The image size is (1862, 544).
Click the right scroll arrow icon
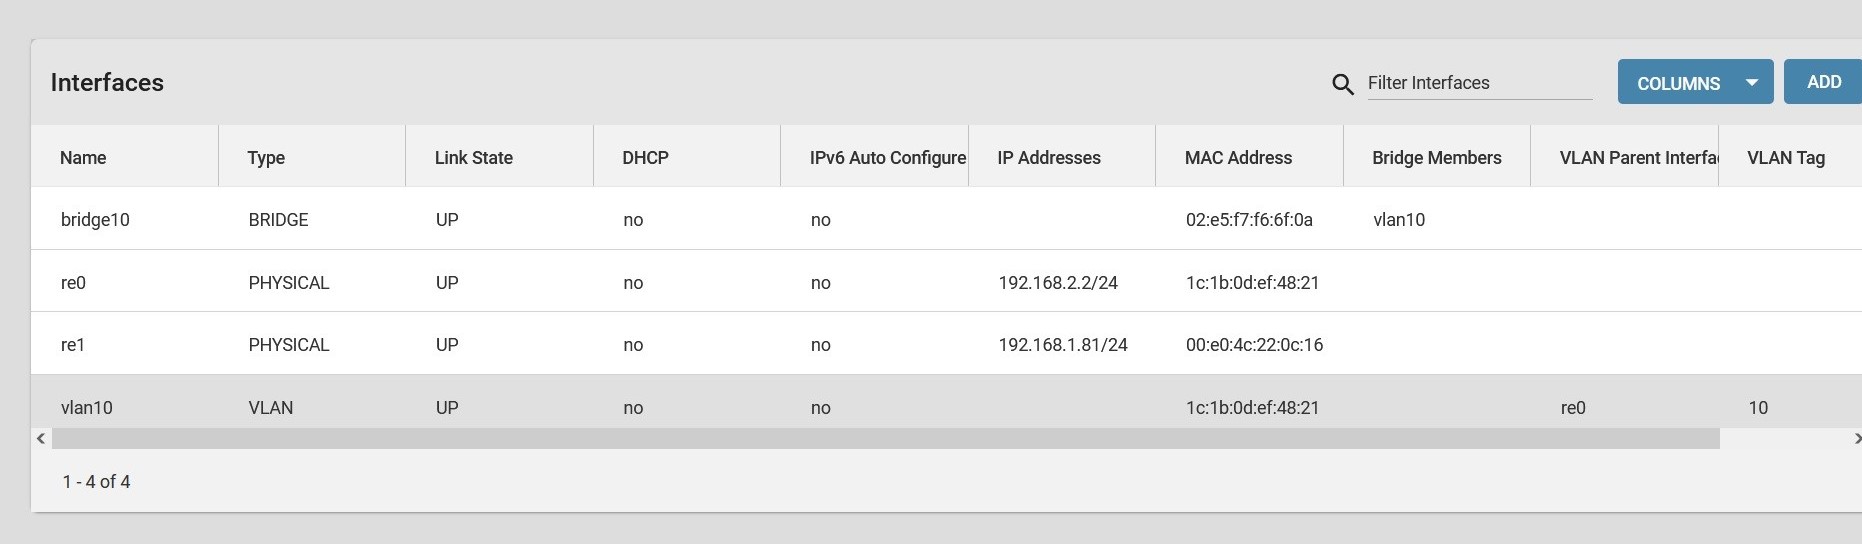1856,439
